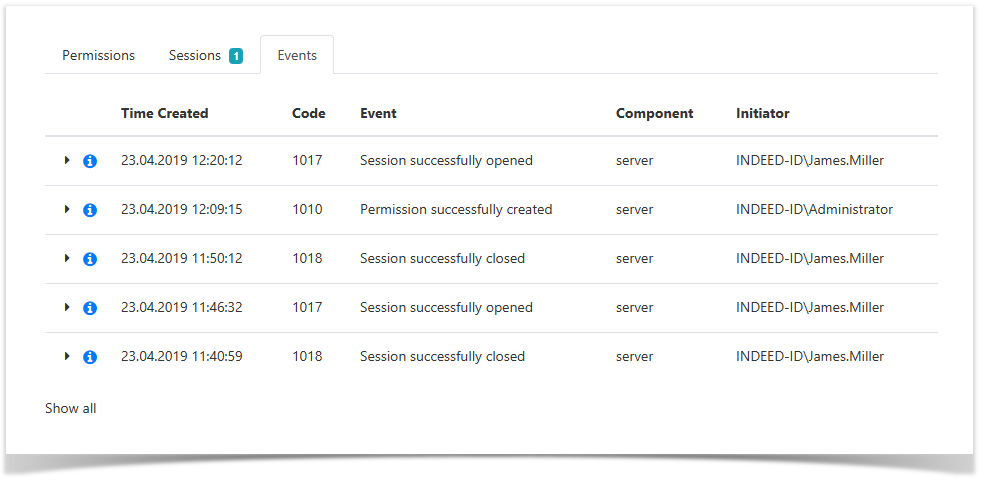Image resolution: width=987 pixels, height=483 pixels.
Task: Open the Sessions tab
Action: tap(195, 55)
